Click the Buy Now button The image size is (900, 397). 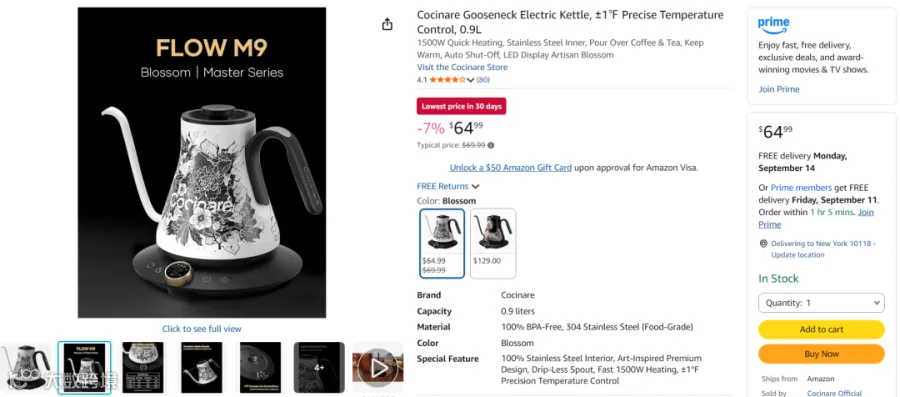(x=821, y=354)
